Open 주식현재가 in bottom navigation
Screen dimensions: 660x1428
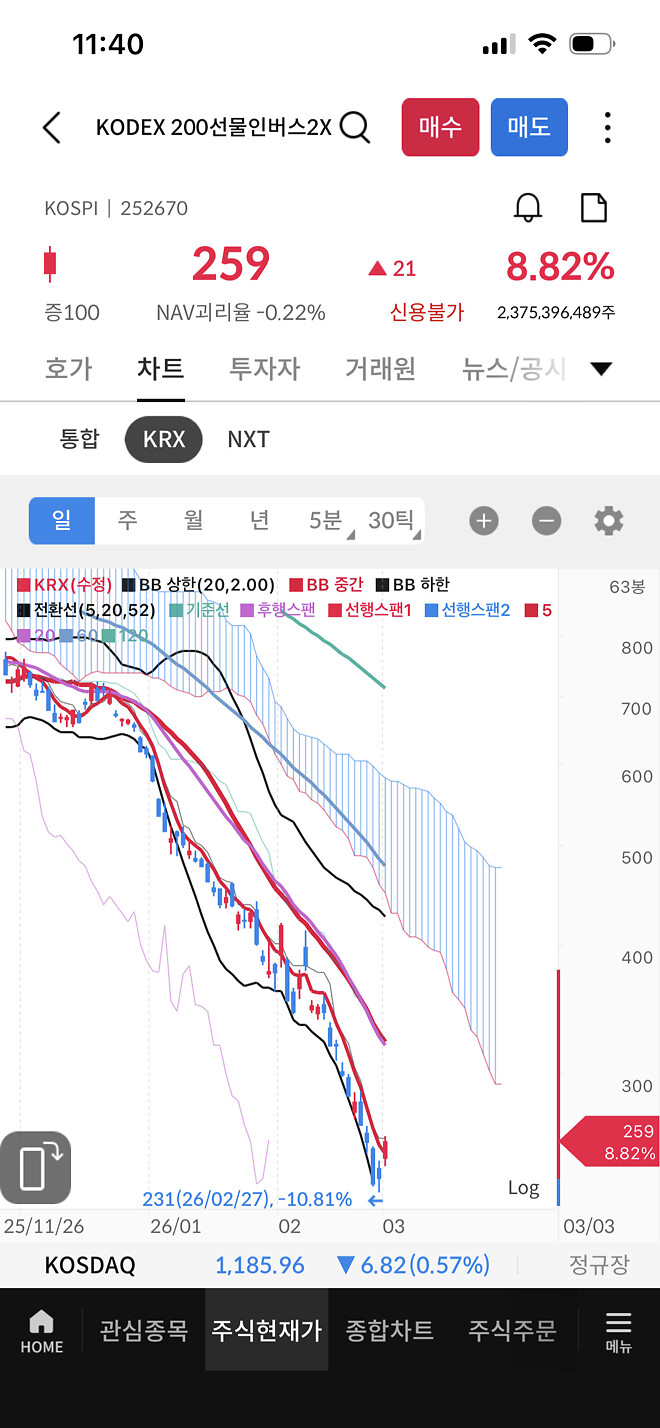(266, 1330)
